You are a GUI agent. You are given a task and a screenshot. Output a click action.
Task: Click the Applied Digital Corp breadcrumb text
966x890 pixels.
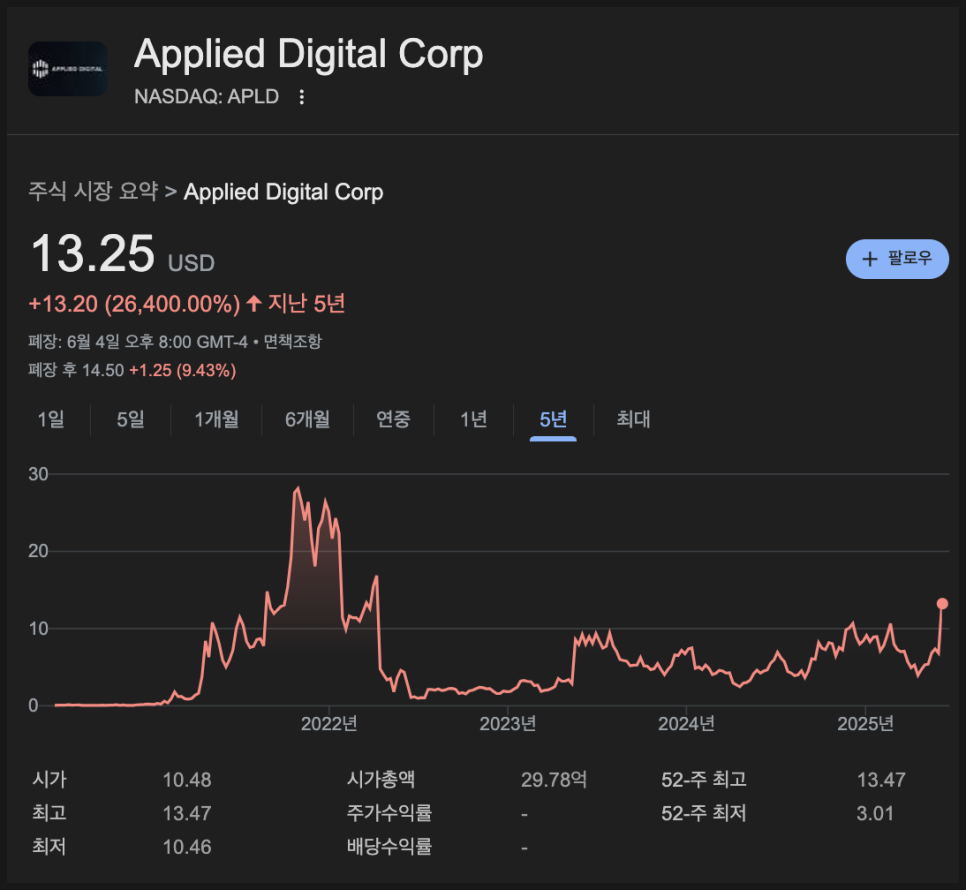click(x=283, y=192)
